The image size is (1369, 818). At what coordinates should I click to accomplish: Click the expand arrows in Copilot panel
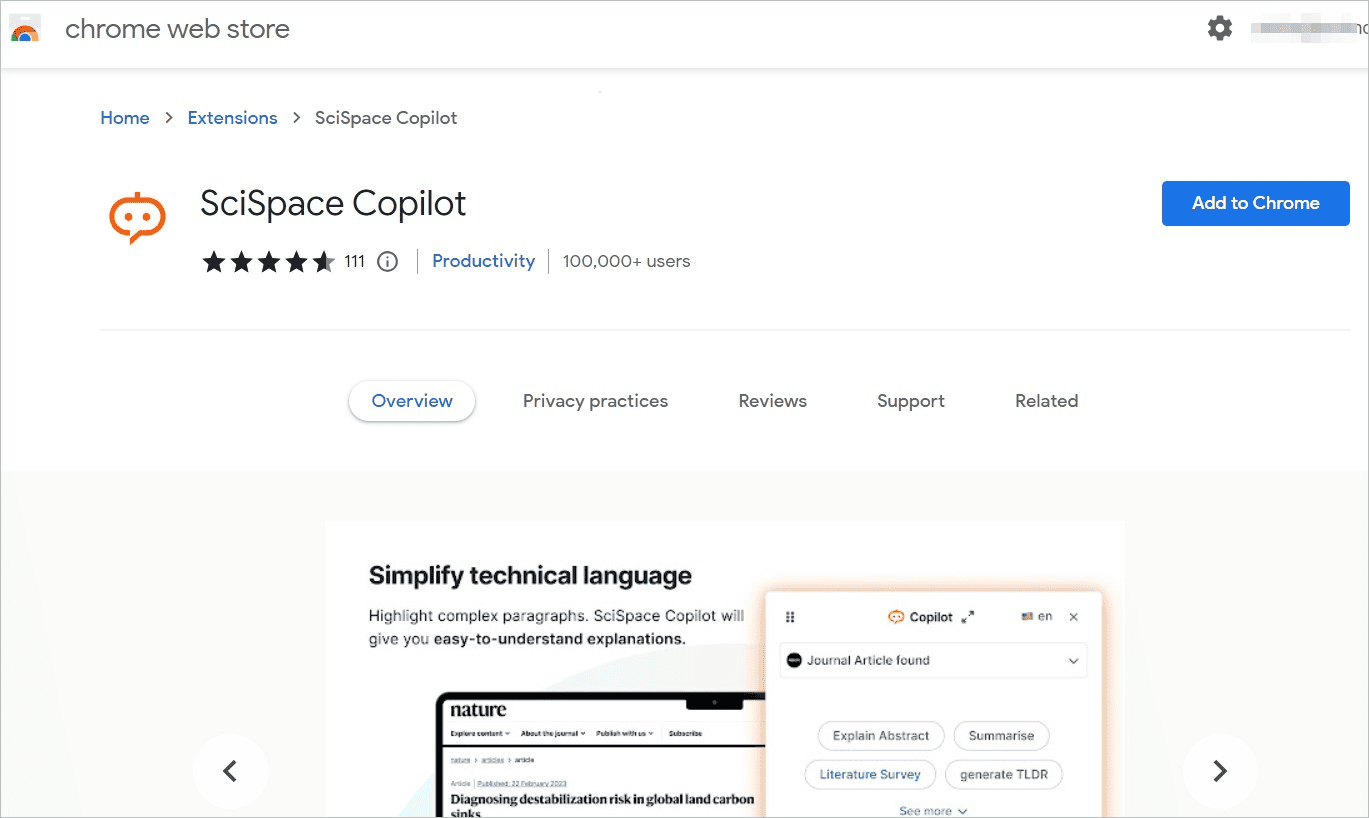point(968,617)
